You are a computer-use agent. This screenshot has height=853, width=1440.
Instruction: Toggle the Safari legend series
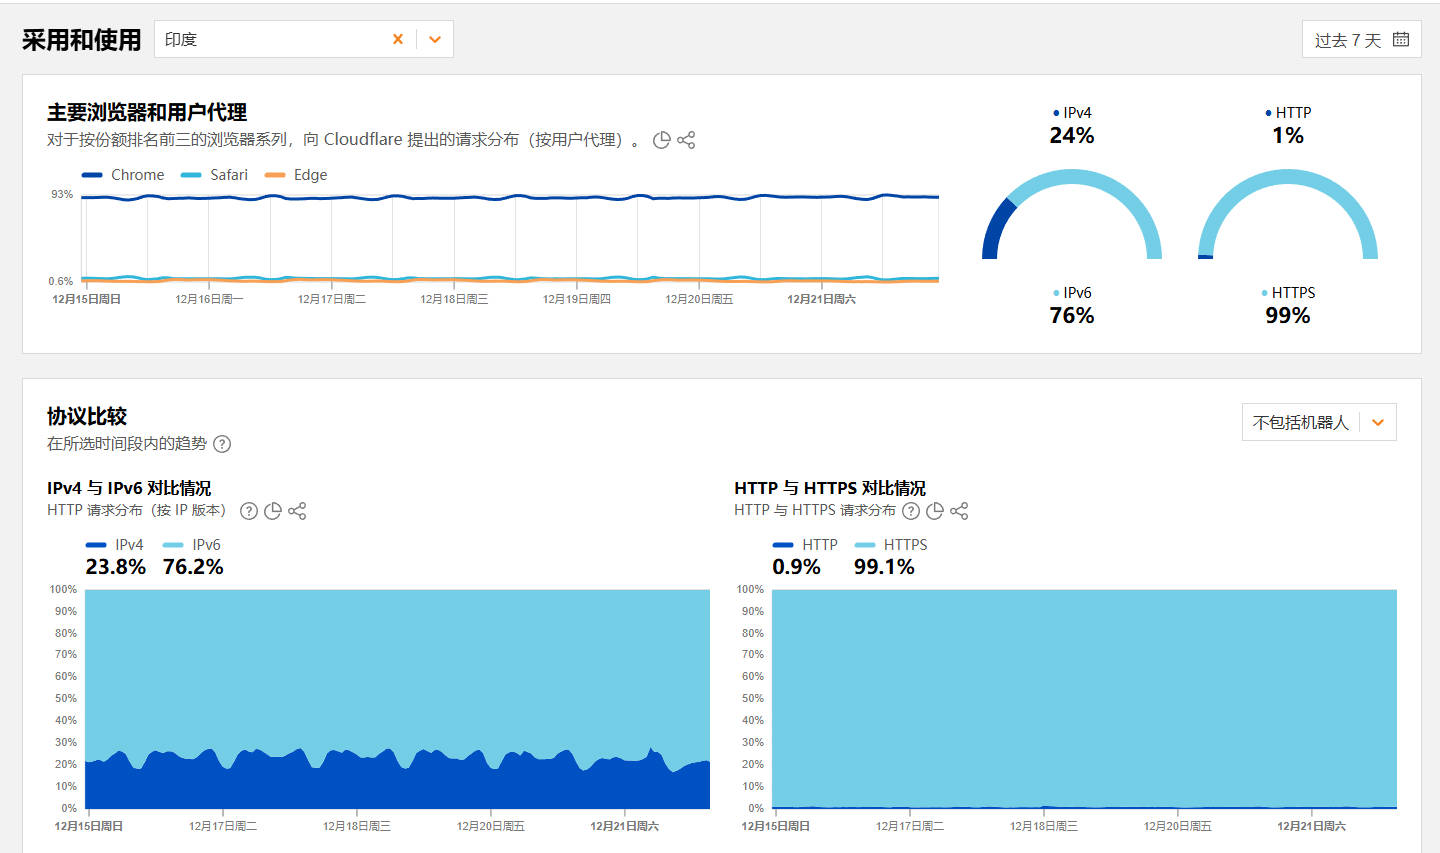[x=214, y=175]
